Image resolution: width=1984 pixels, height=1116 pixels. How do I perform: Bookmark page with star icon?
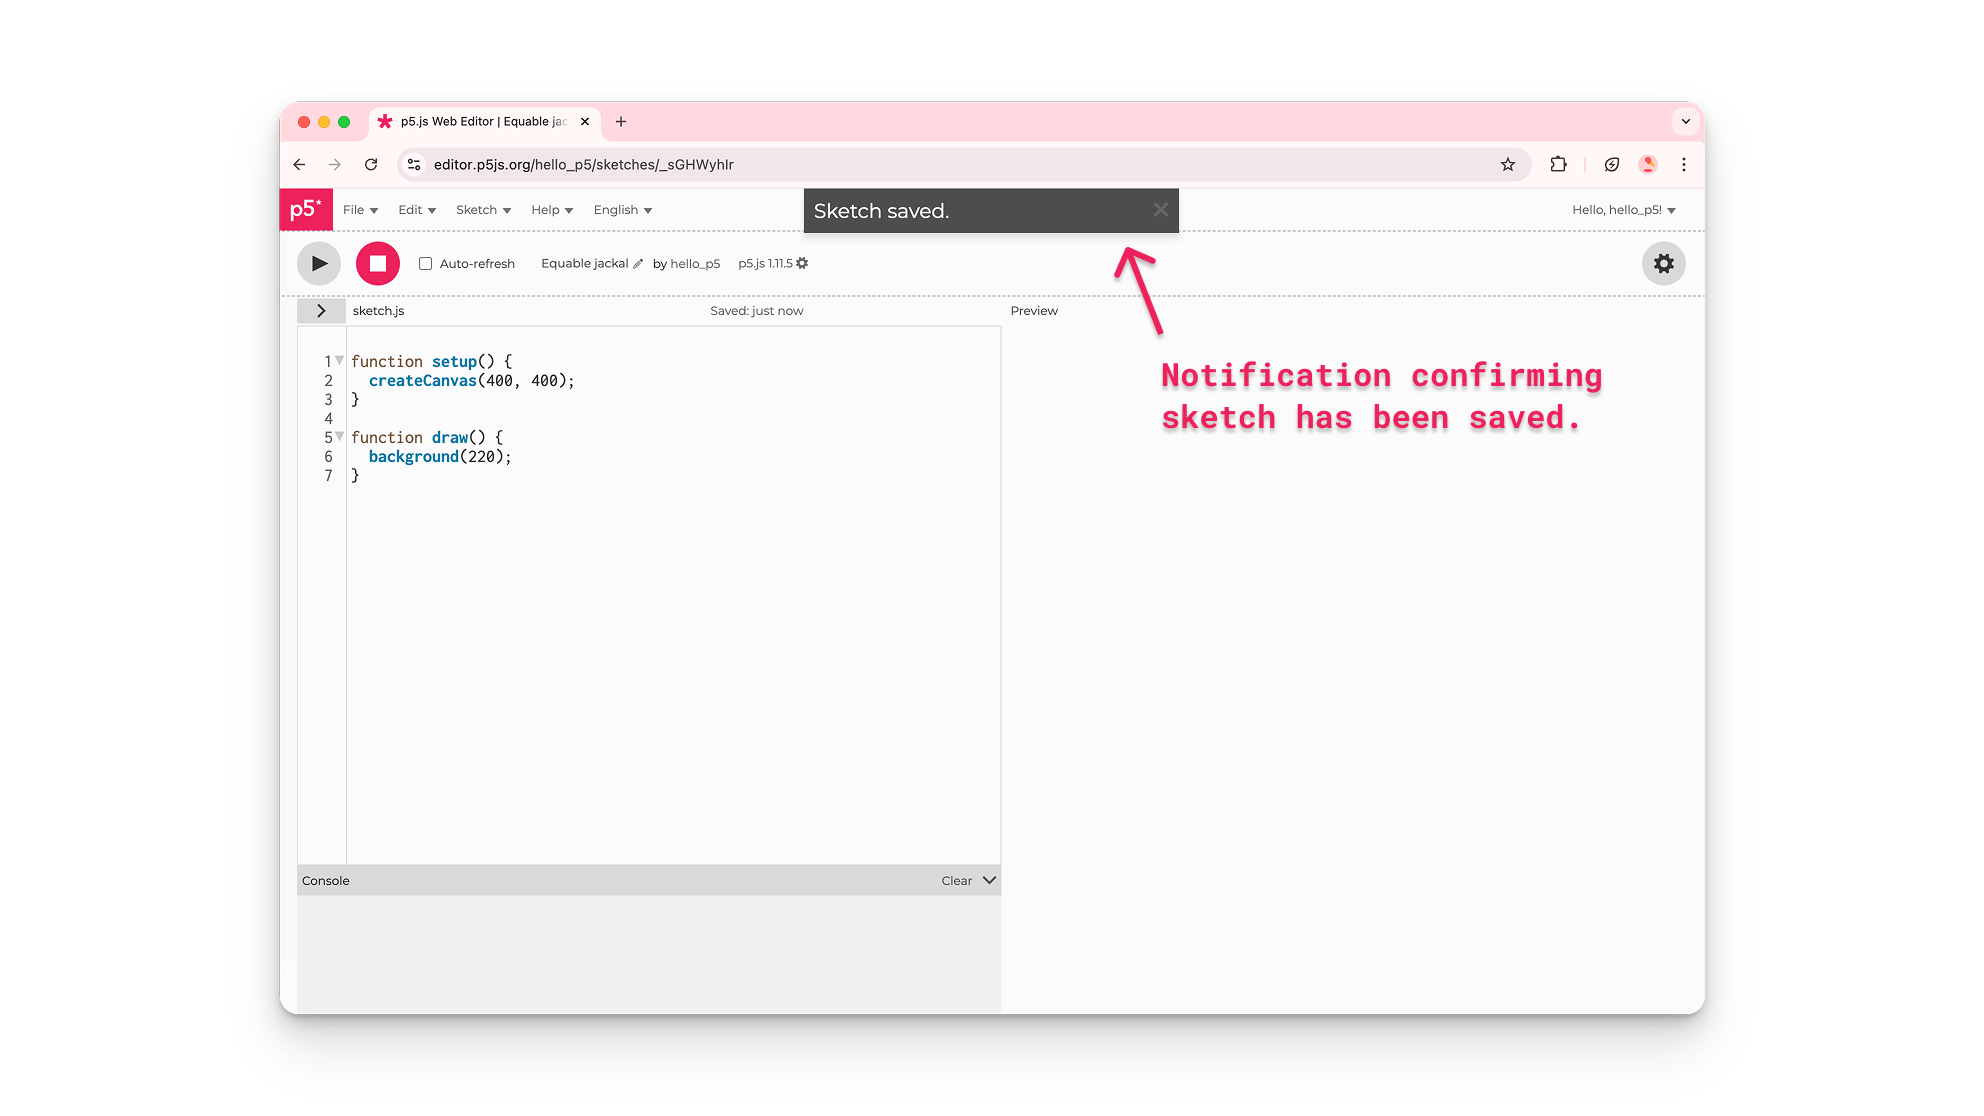click(1507, 165)
